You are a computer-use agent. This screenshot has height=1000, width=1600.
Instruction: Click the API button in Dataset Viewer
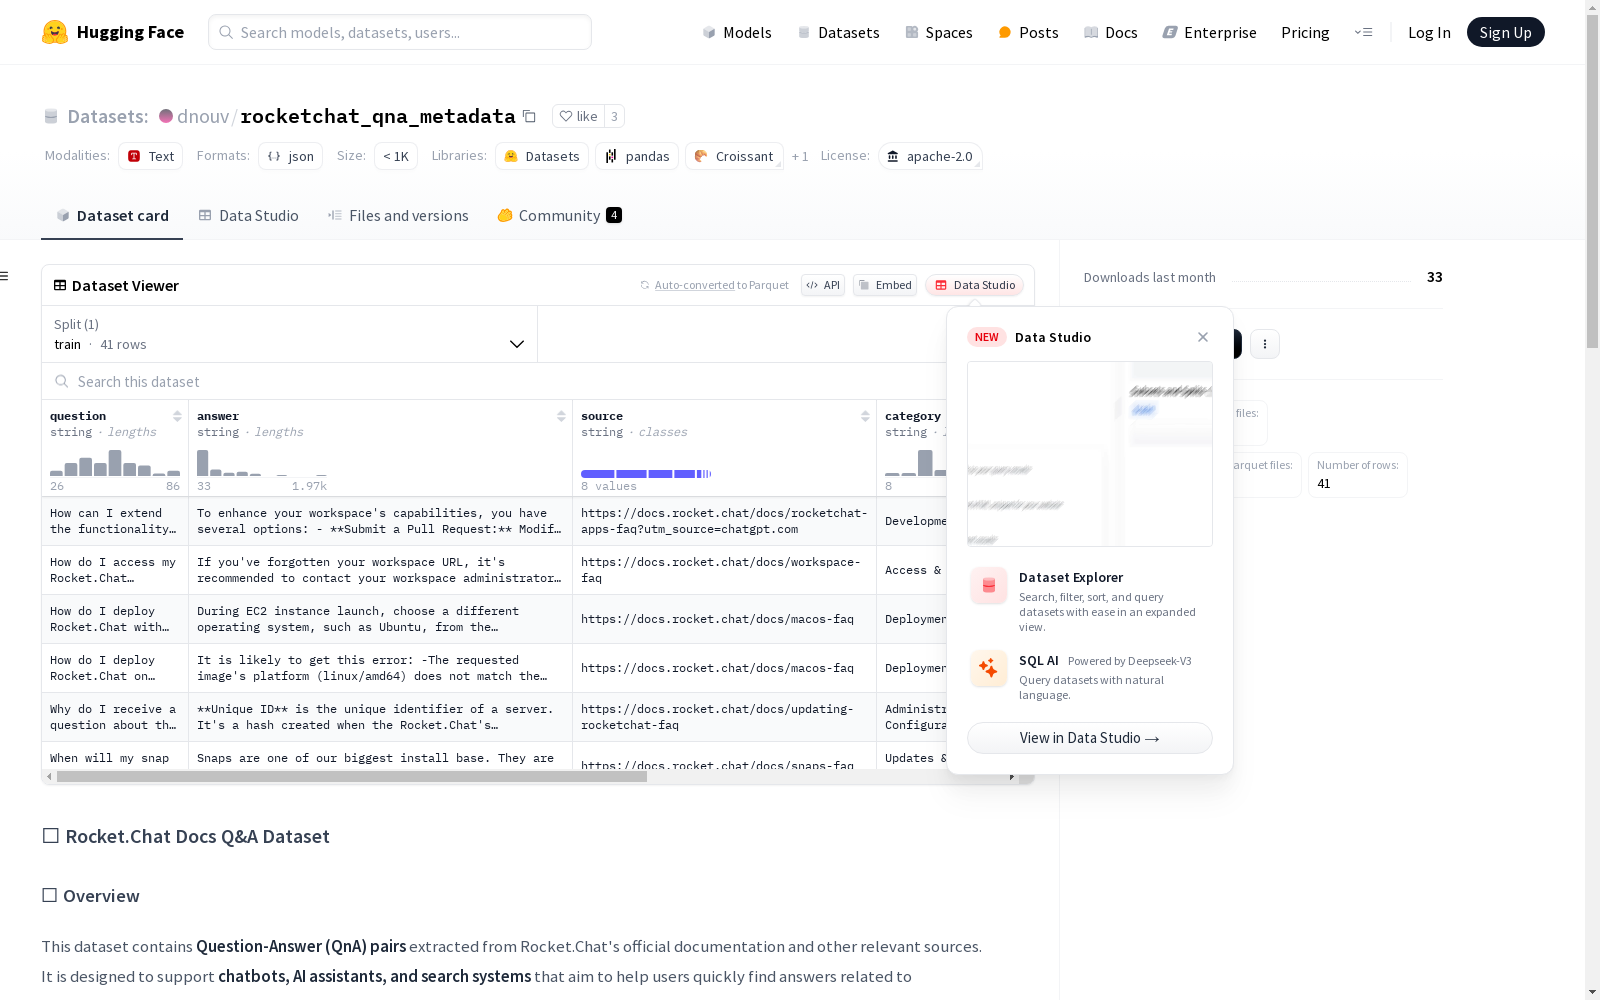[x=823, y=285]
